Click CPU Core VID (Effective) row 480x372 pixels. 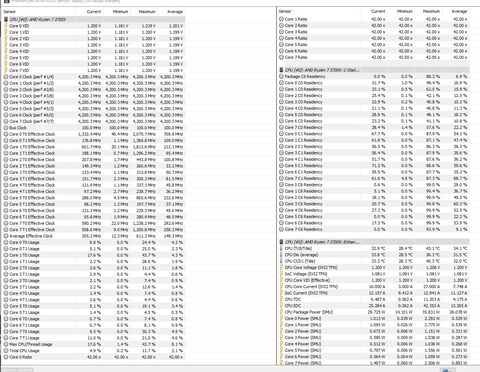374,280
